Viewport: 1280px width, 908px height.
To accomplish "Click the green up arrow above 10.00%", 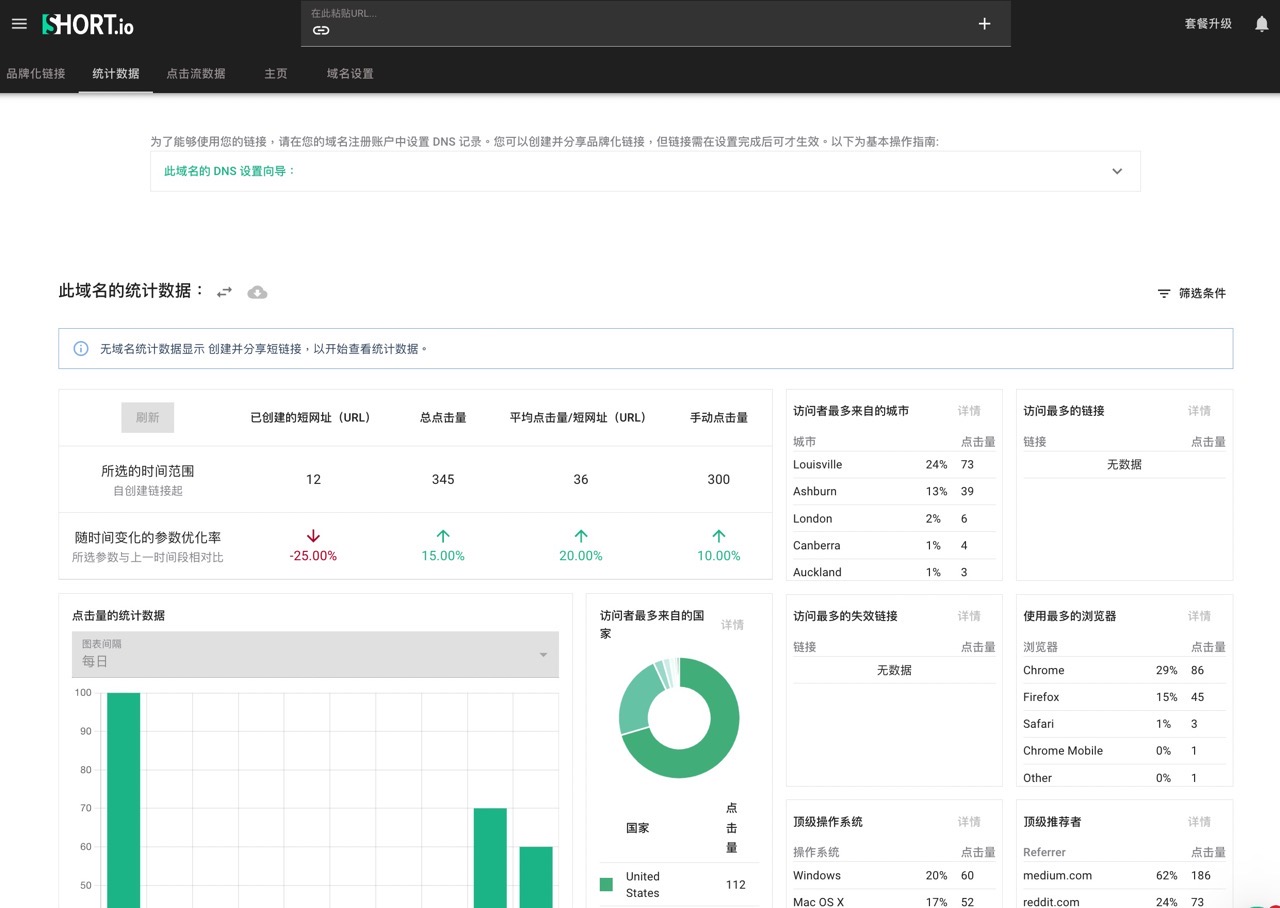I will pyautogui.click(x=719, y=536).
